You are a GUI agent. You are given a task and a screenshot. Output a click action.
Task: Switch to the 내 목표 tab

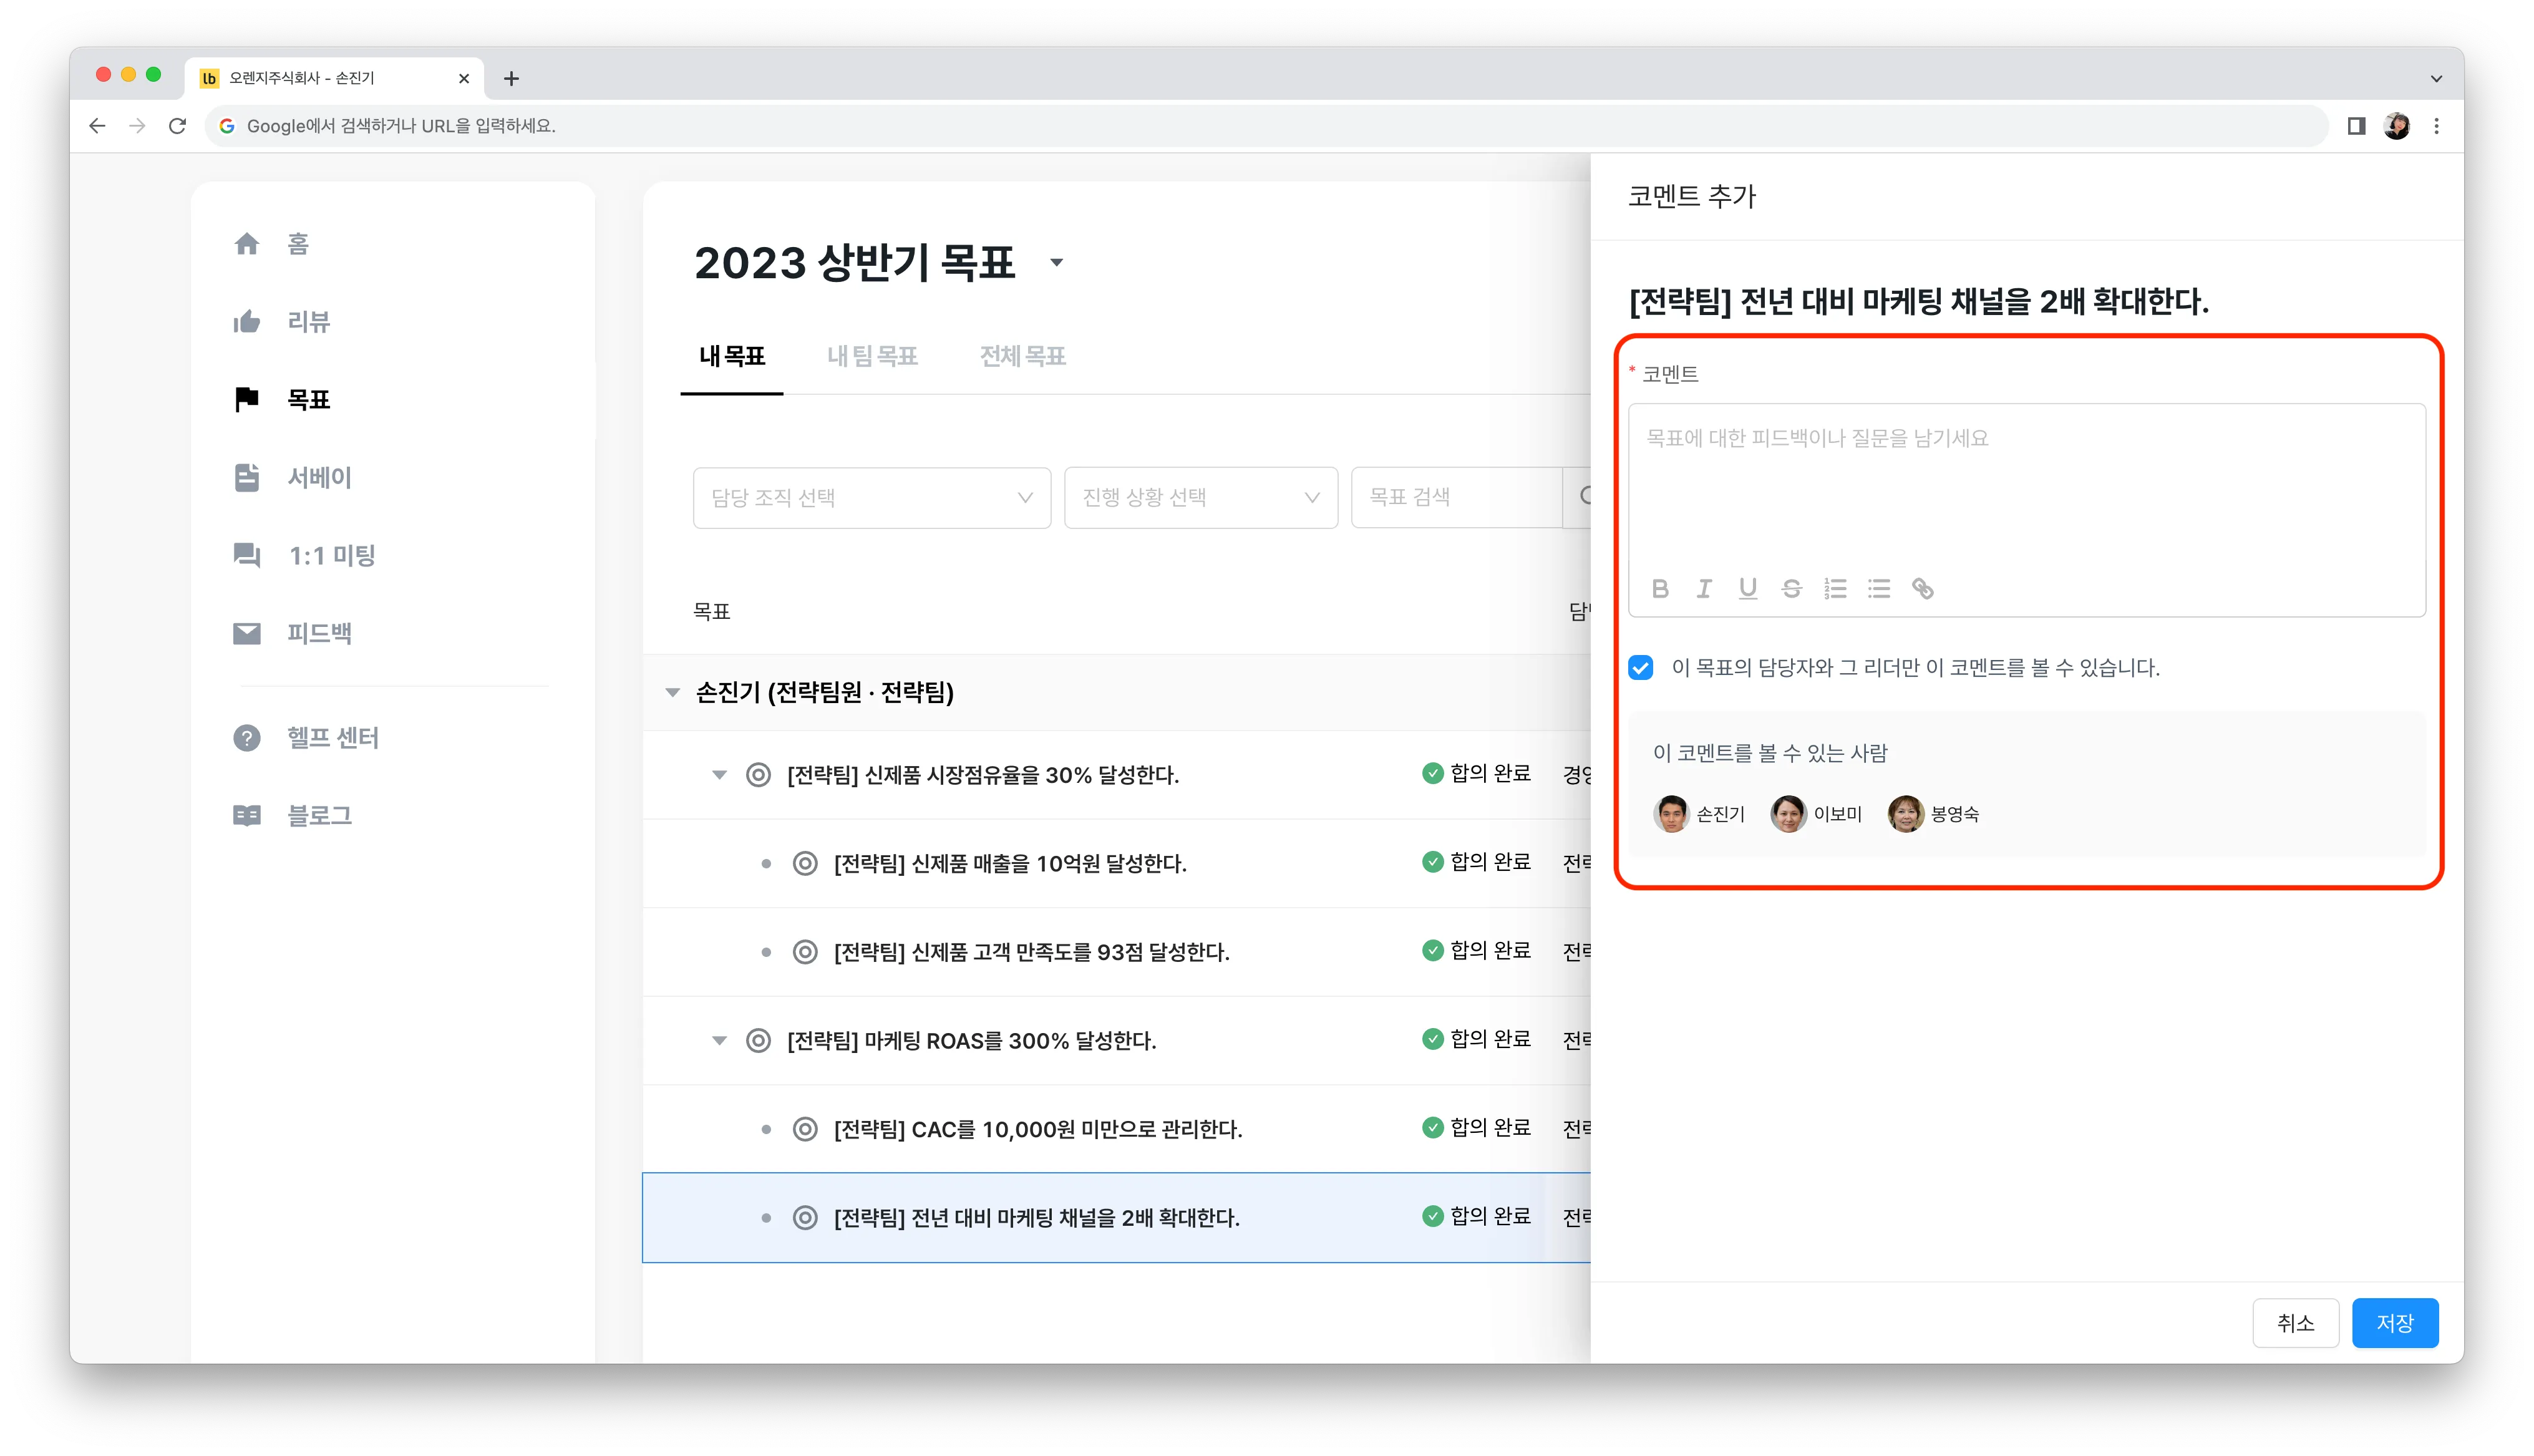[x=732, y=357]
